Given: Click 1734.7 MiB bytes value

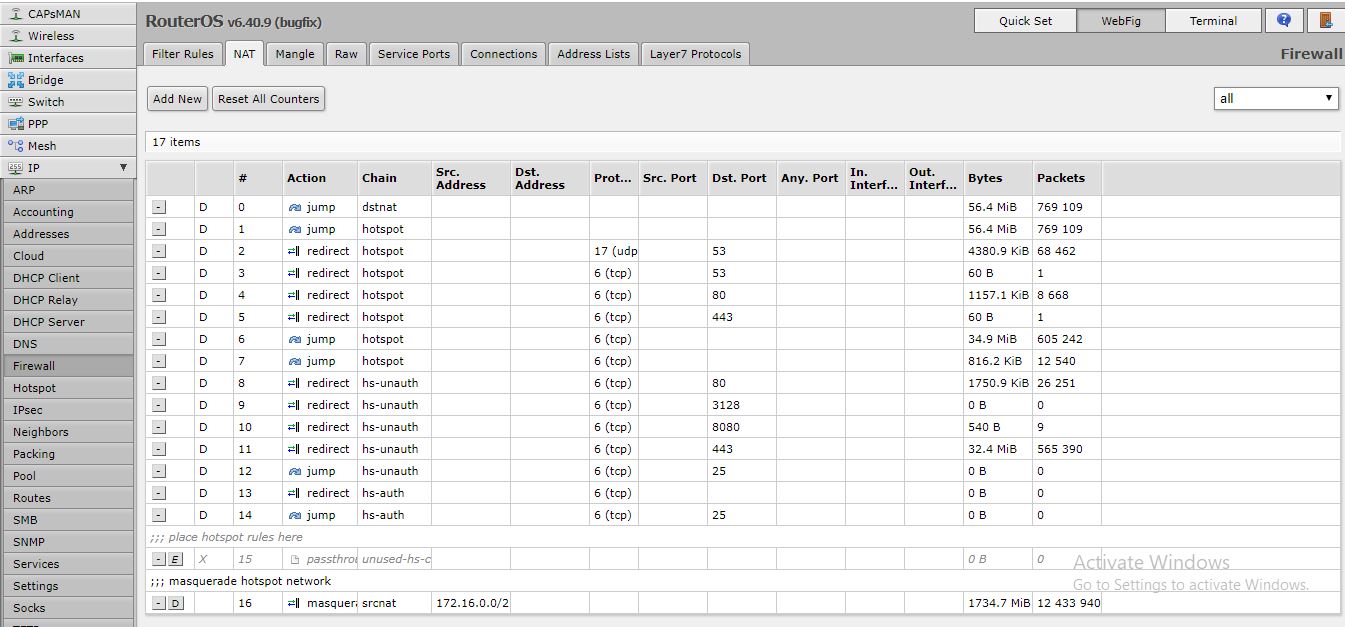Looking at the screenshot, I should (x=997, y=603).
